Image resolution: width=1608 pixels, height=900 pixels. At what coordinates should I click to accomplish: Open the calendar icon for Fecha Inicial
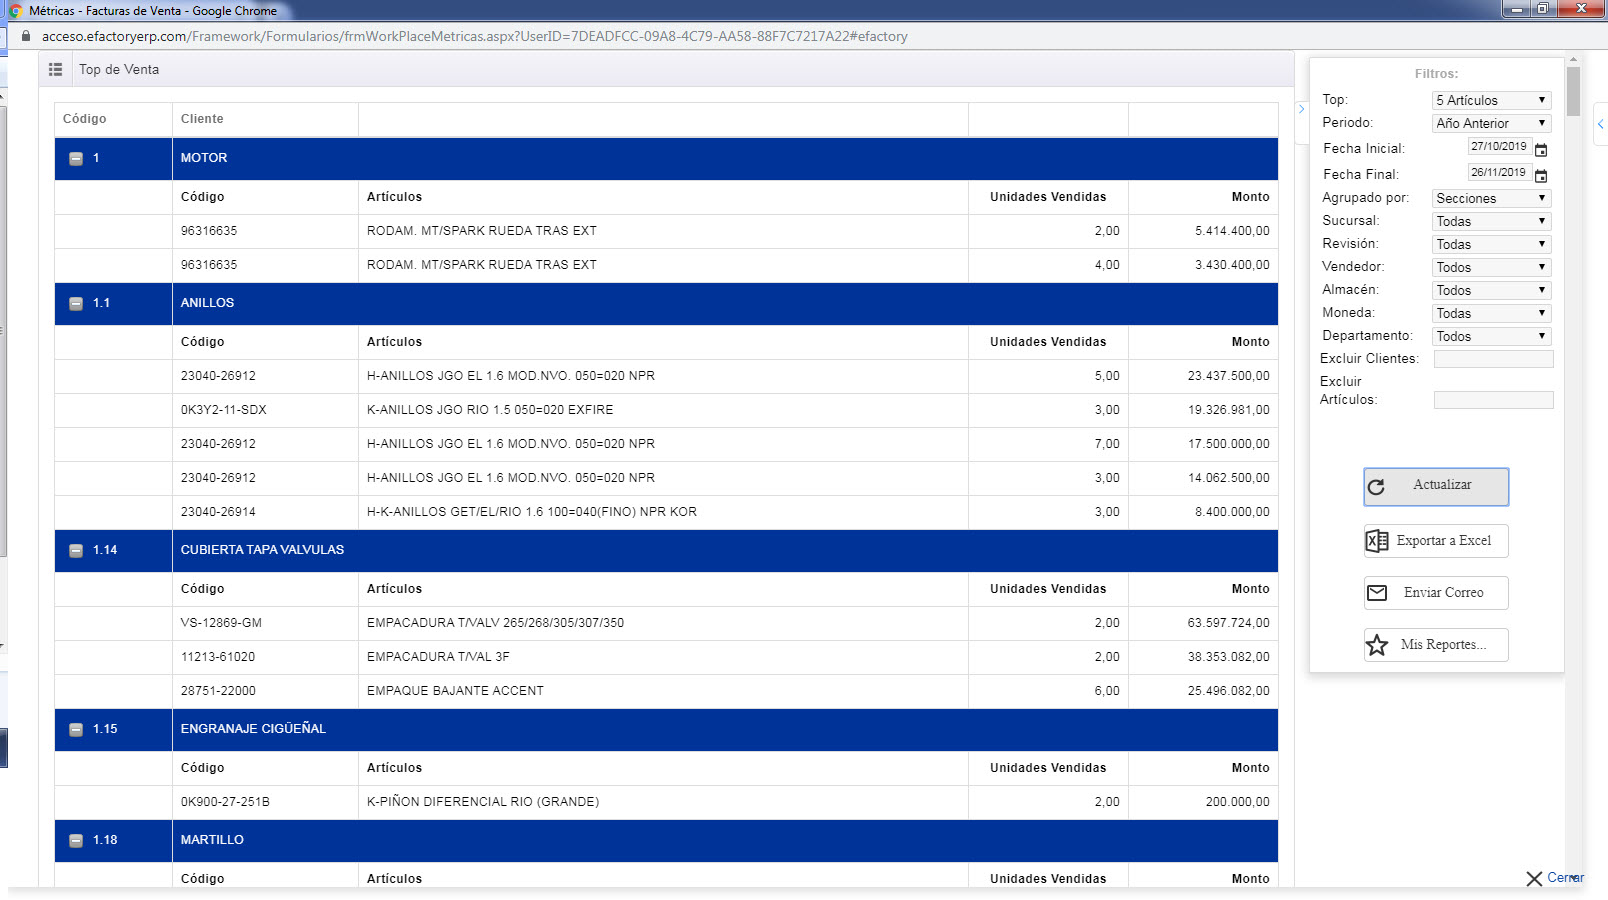pyautogui.click(x=1541, y=150)
